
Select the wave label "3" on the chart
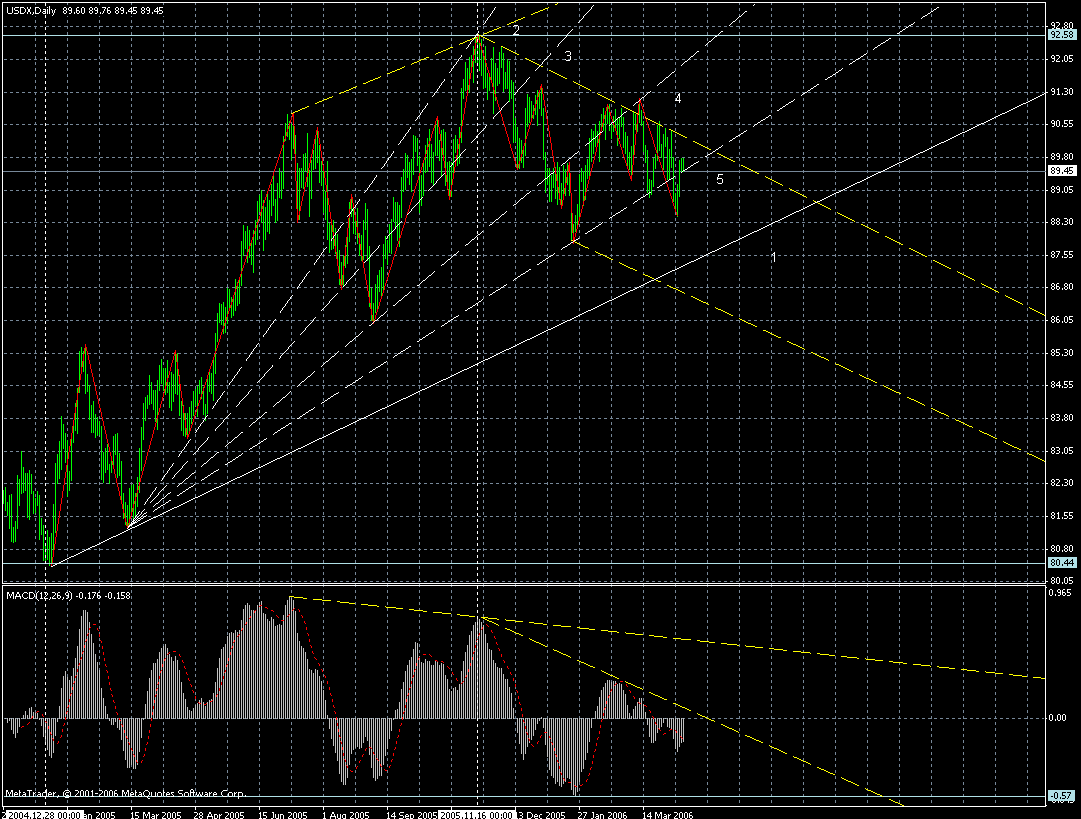(x=568, y=57)
